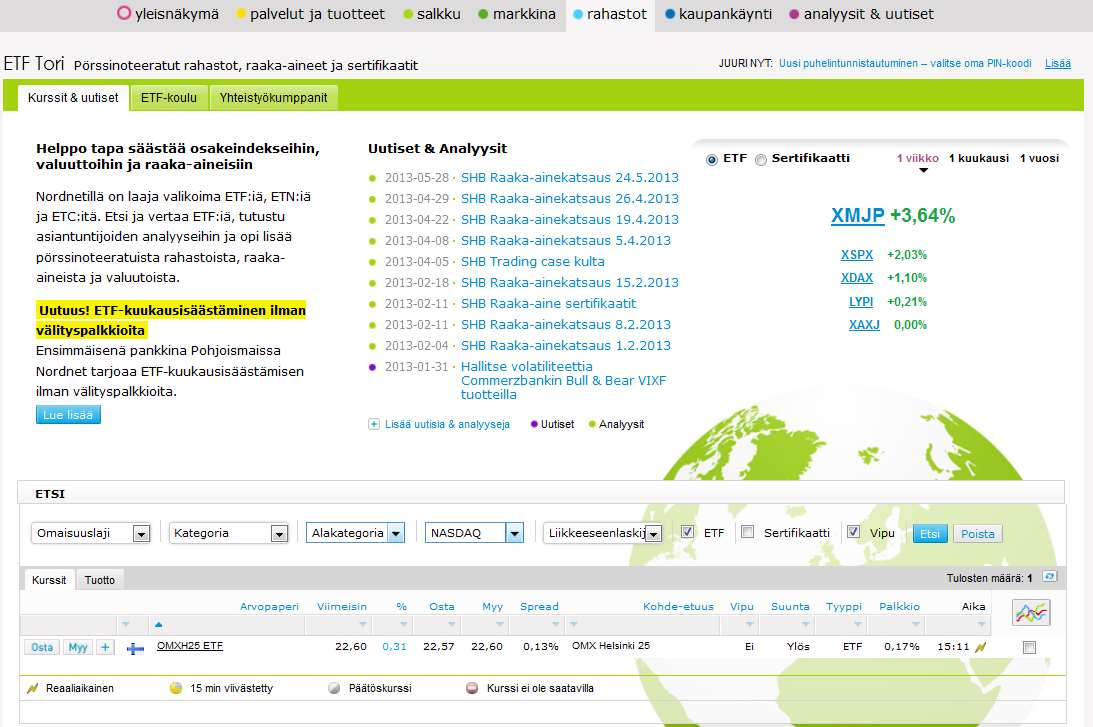The width and height of the screenshot is (1093, 727).
Task: Uncheck the ETF search checkbox
Action: tap(687, 532)
